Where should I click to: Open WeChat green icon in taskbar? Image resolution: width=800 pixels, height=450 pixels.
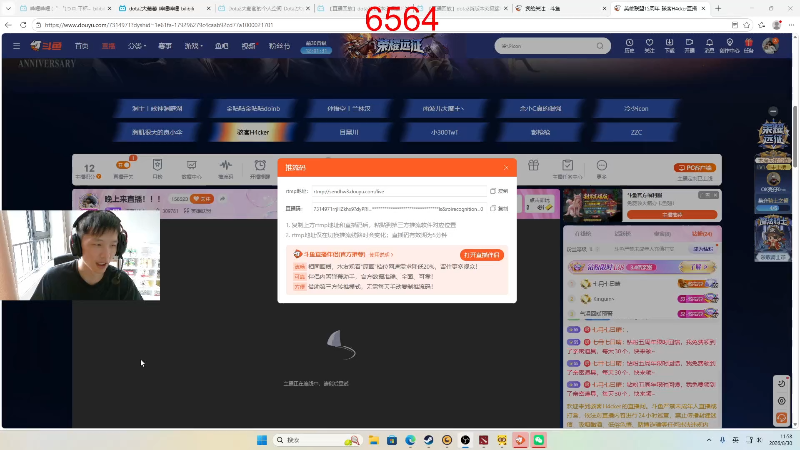(x=539, y=440)
